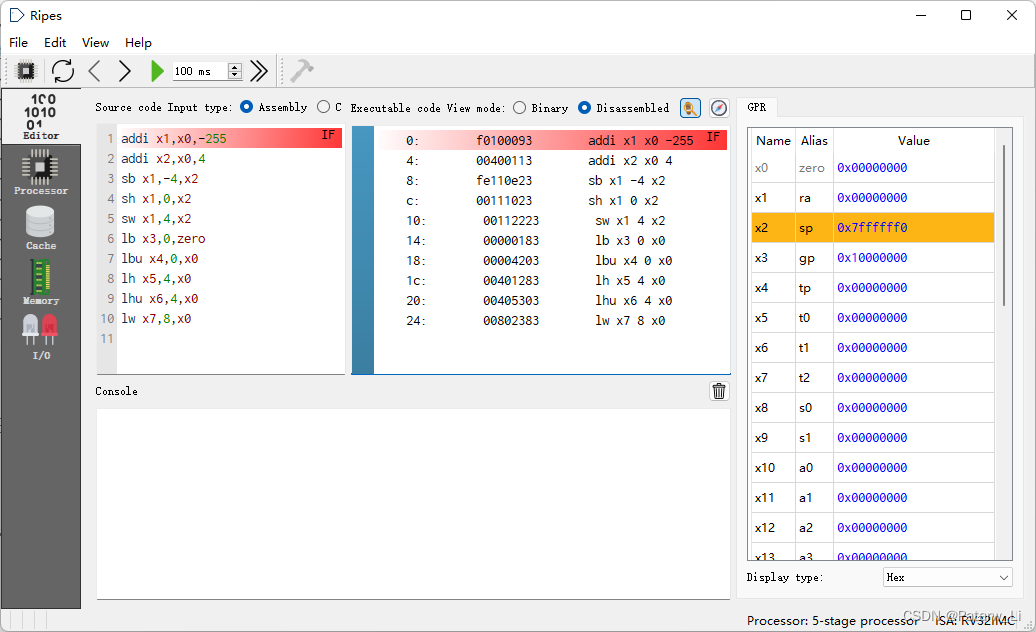Click source line 'lw x7,8,x0'
1036x632 pixels.
156,318
